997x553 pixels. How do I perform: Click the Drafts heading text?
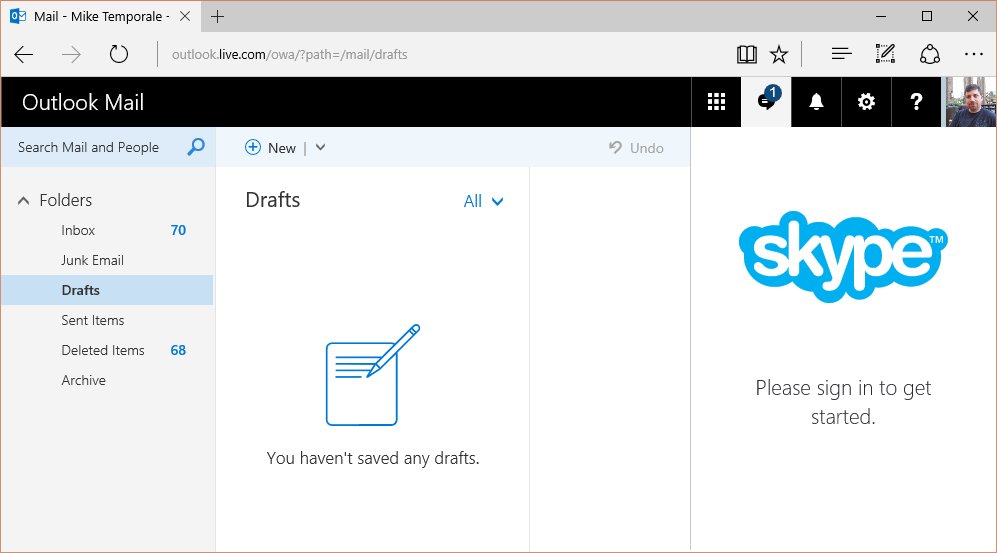(x=272, y=200)
